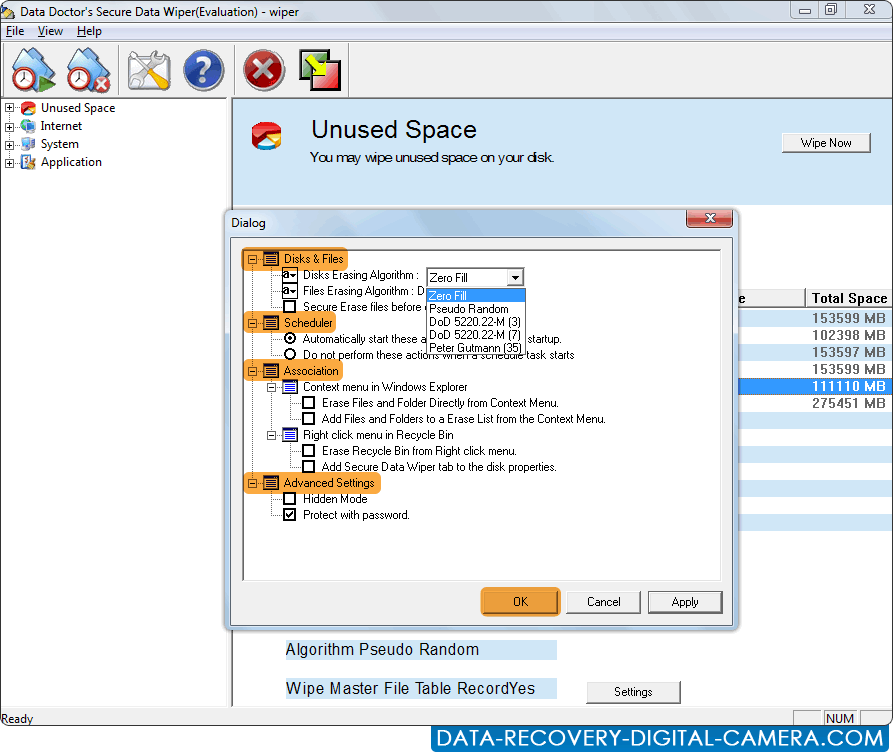Screen dimensions: 893x752
Task: Click the System computer tree icon
Action: pos(28,144)
